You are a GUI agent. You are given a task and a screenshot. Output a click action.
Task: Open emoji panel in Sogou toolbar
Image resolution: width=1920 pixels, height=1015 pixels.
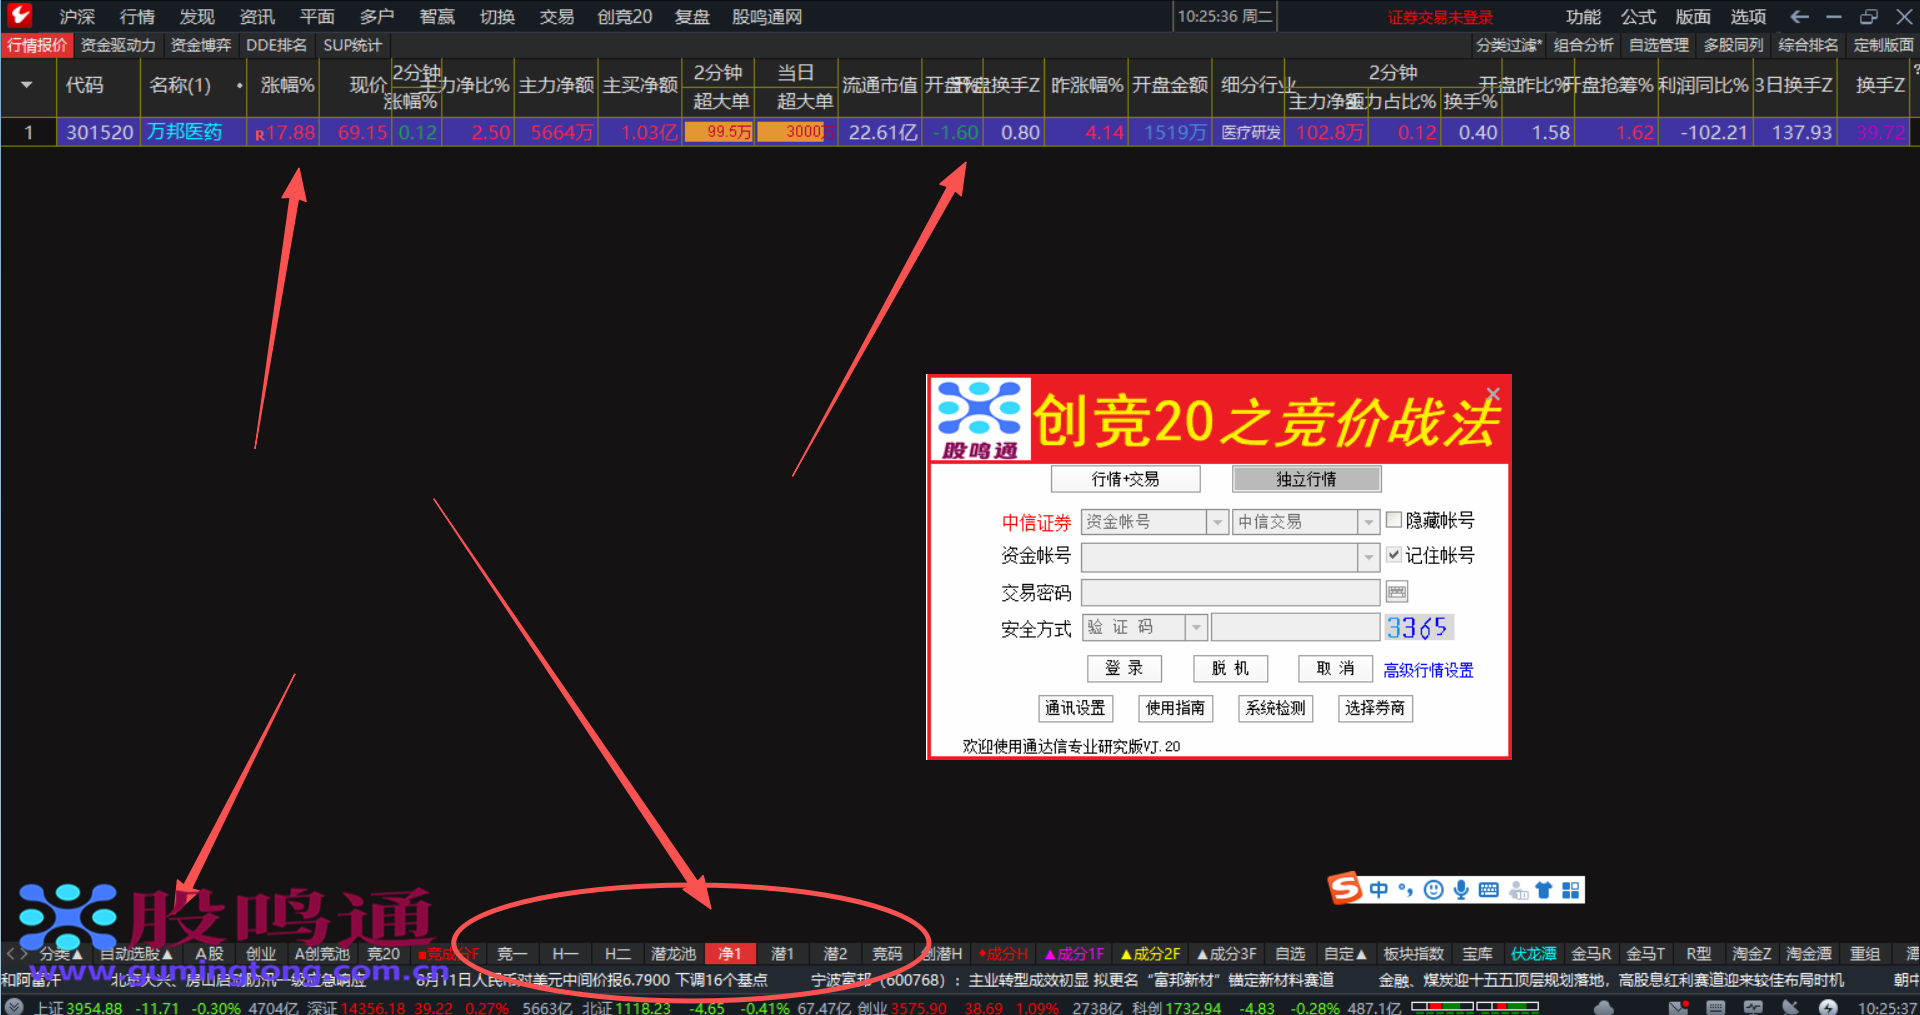[1434, 890]
